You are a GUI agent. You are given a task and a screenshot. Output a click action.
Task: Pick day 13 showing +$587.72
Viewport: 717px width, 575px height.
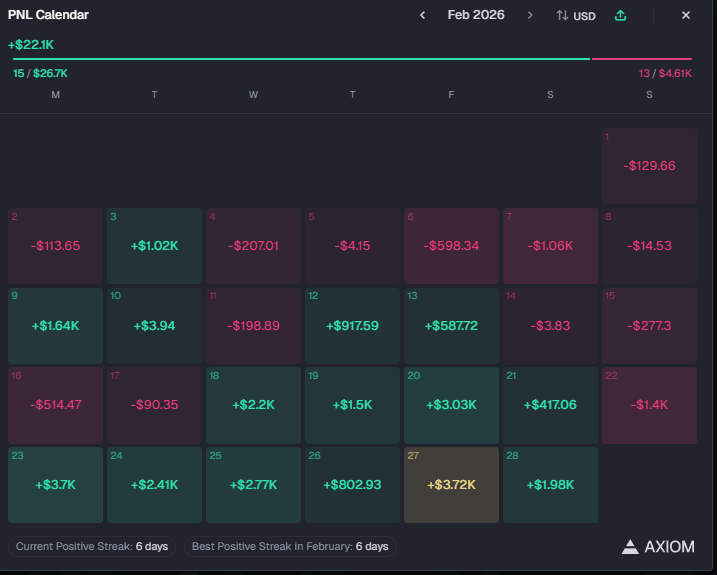click(x=451, y=326)
